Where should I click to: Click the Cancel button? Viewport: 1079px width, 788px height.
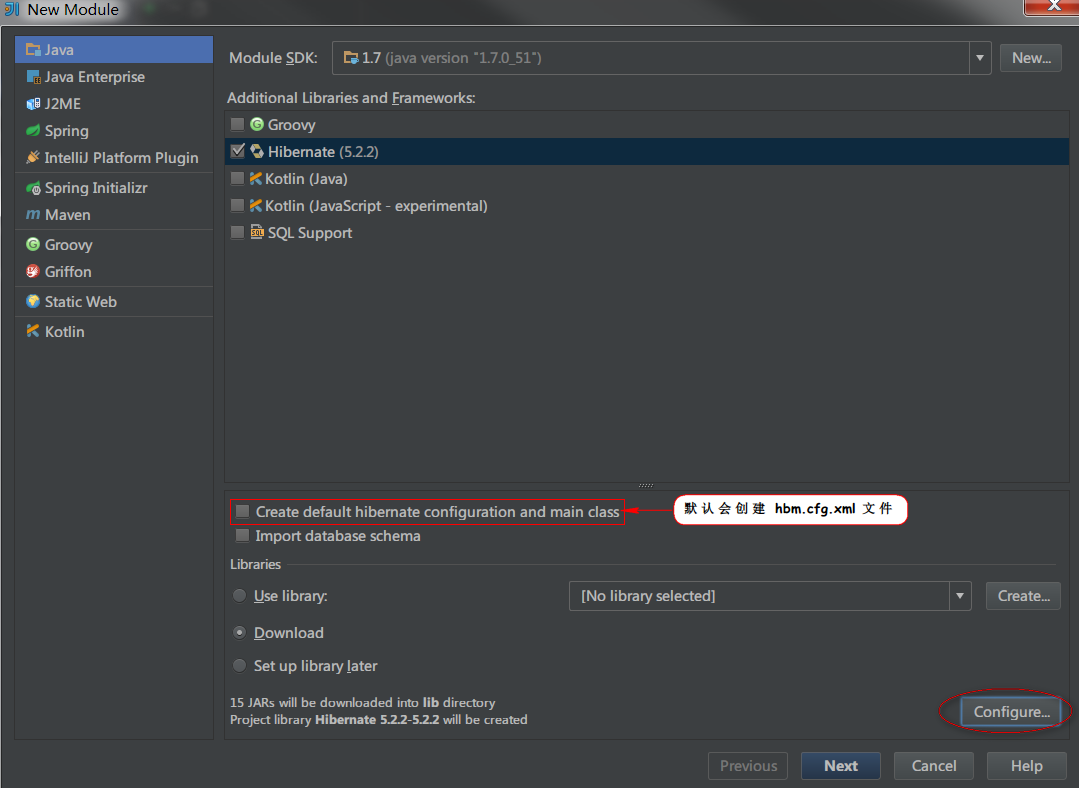934,766
